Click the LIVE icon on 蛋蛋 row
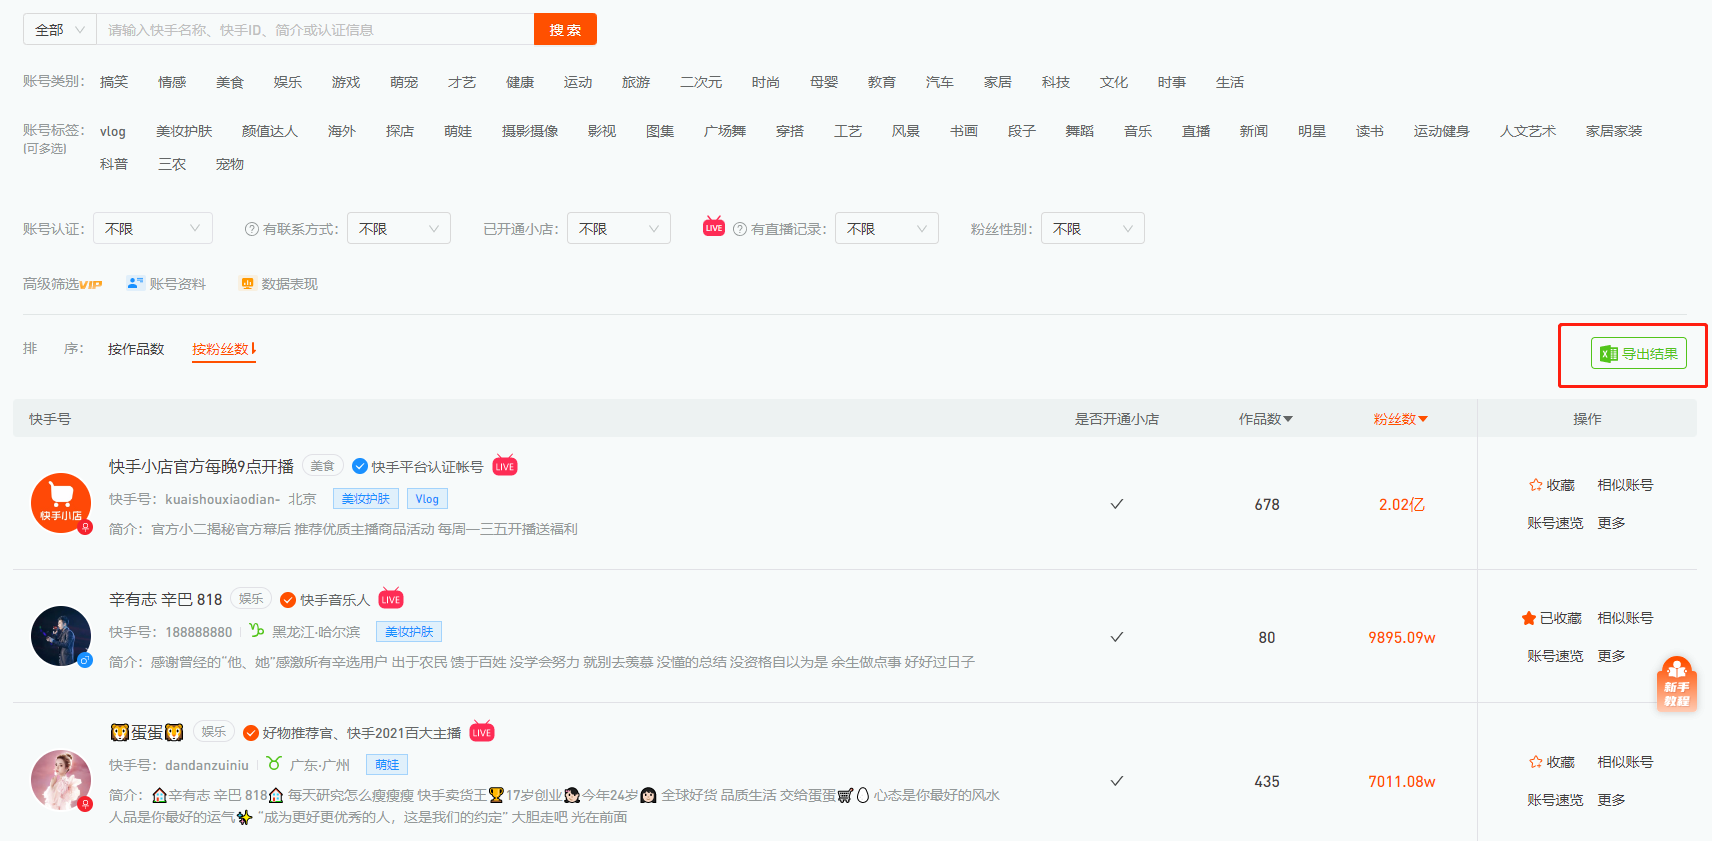Image resolution: width=1712 pixels, height=841 pixels. tap(482, 731)
